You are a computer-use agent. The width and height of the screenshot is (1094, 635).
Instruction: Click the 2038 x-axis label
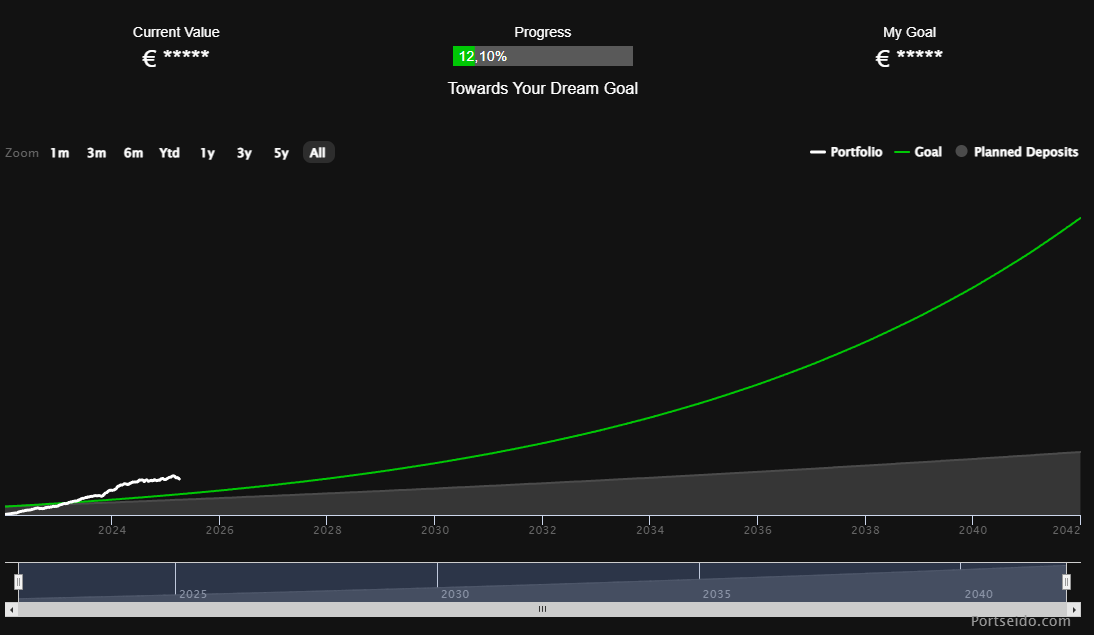pos(865,530)
